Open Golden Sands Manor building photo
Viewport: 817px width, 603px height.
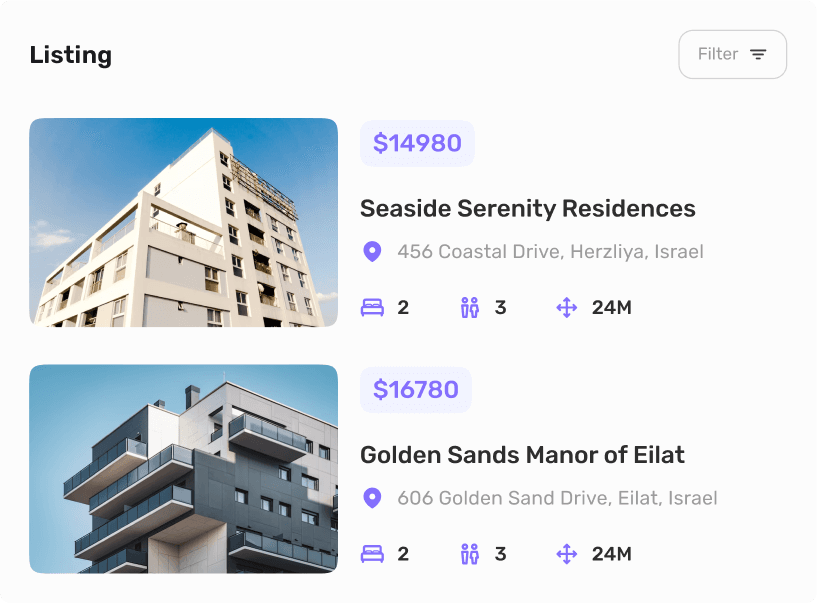[183, 469]
